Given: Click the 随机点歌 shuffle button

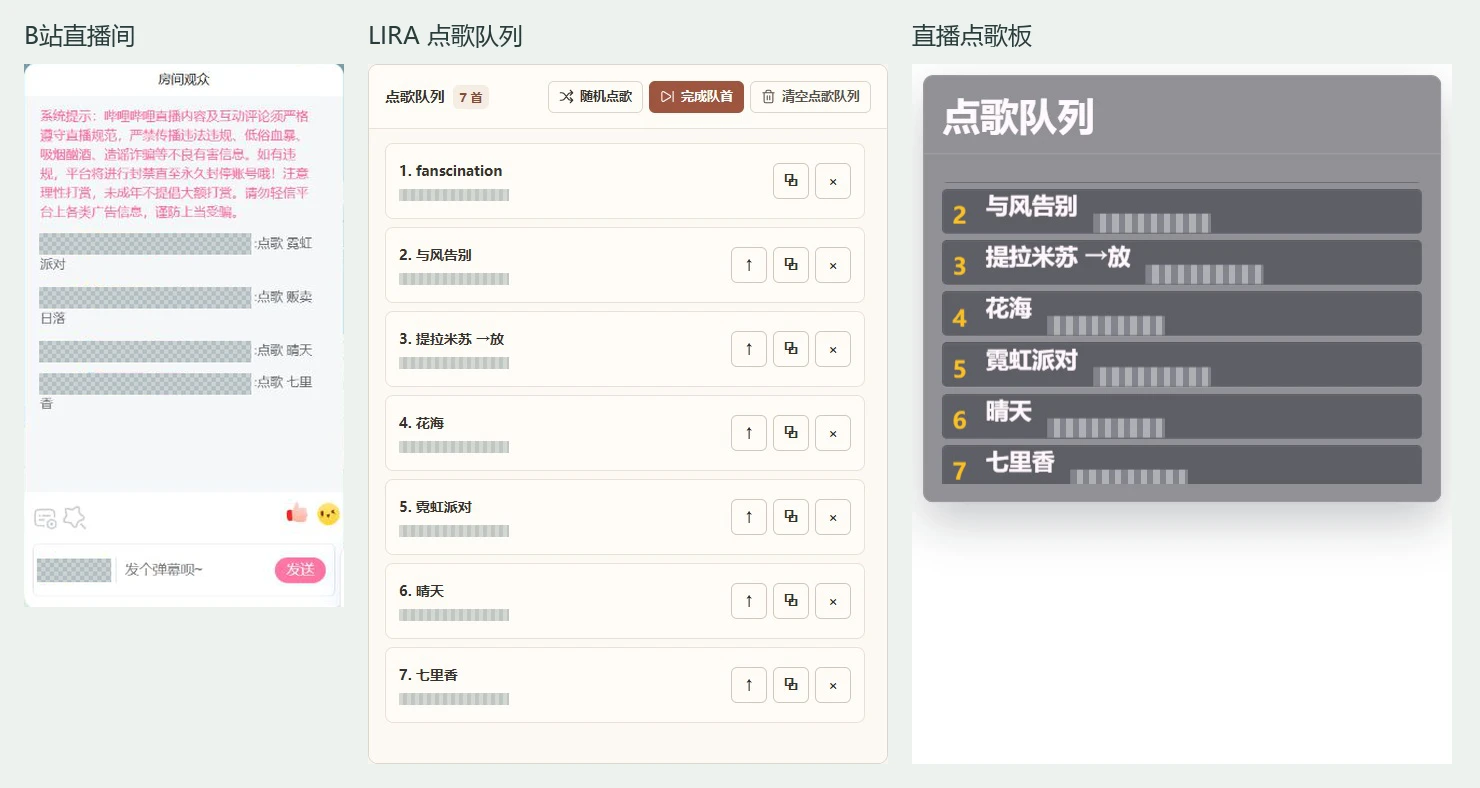Looking at the screenshot, I should 595,97.
